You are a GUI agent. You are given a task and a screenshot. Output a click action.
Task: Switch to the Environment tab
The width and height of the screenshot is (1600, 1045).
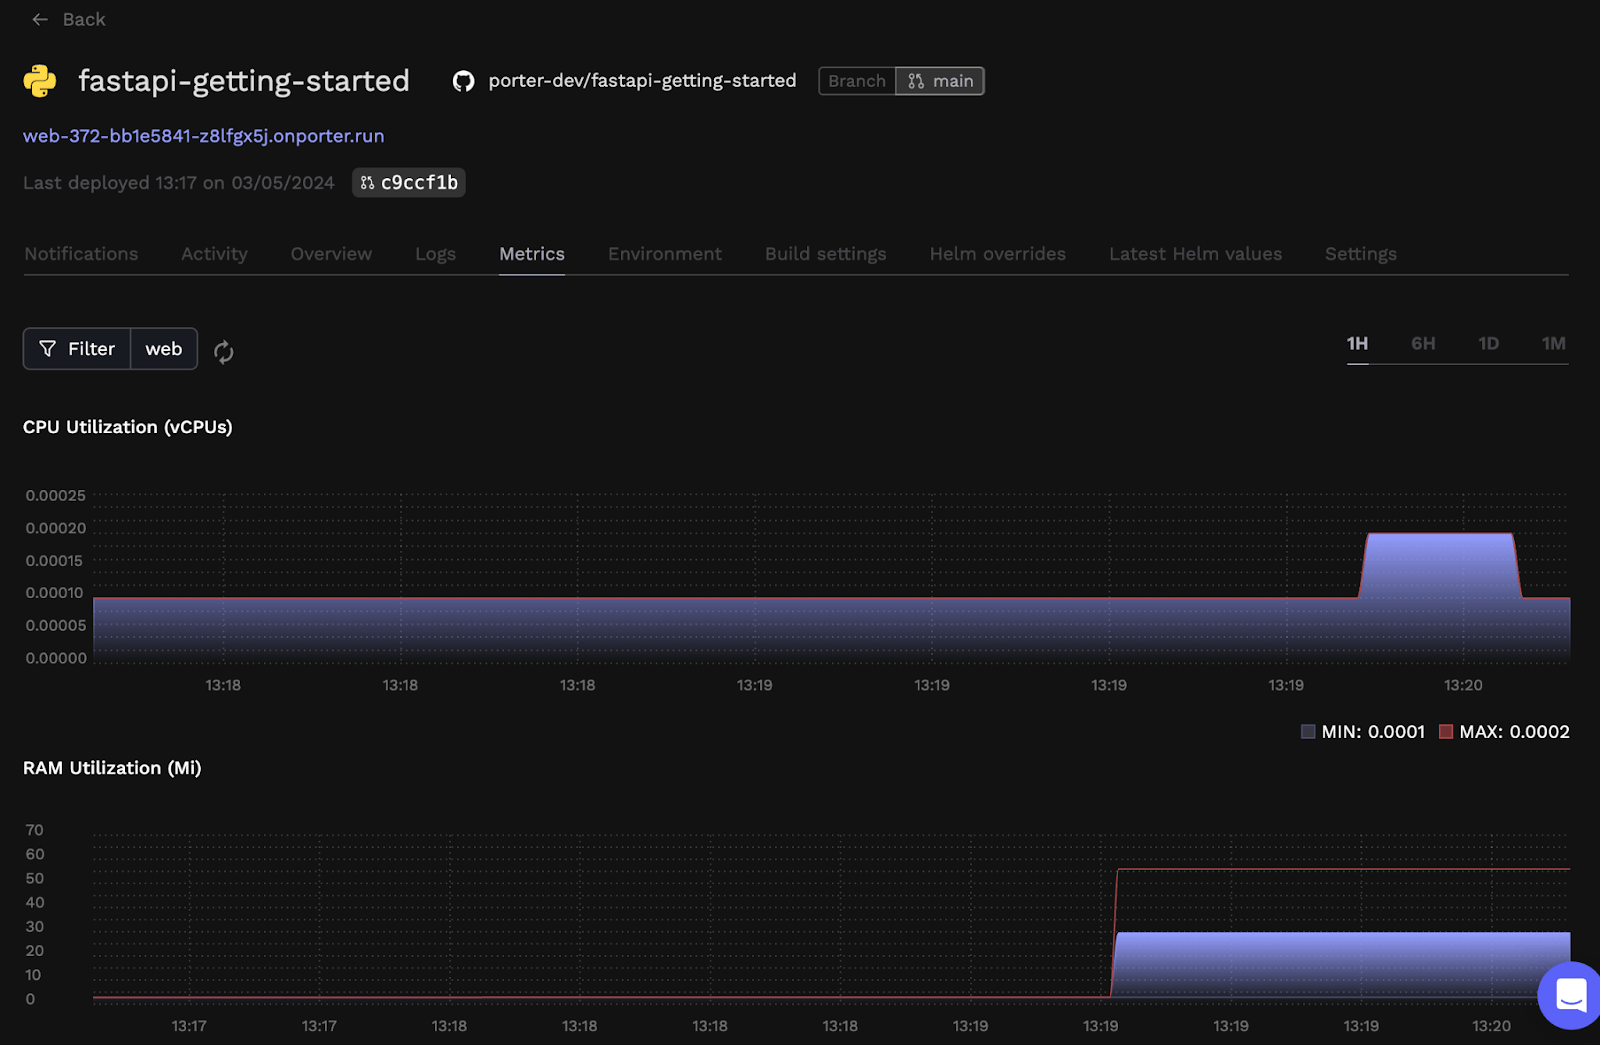[664, 254]
